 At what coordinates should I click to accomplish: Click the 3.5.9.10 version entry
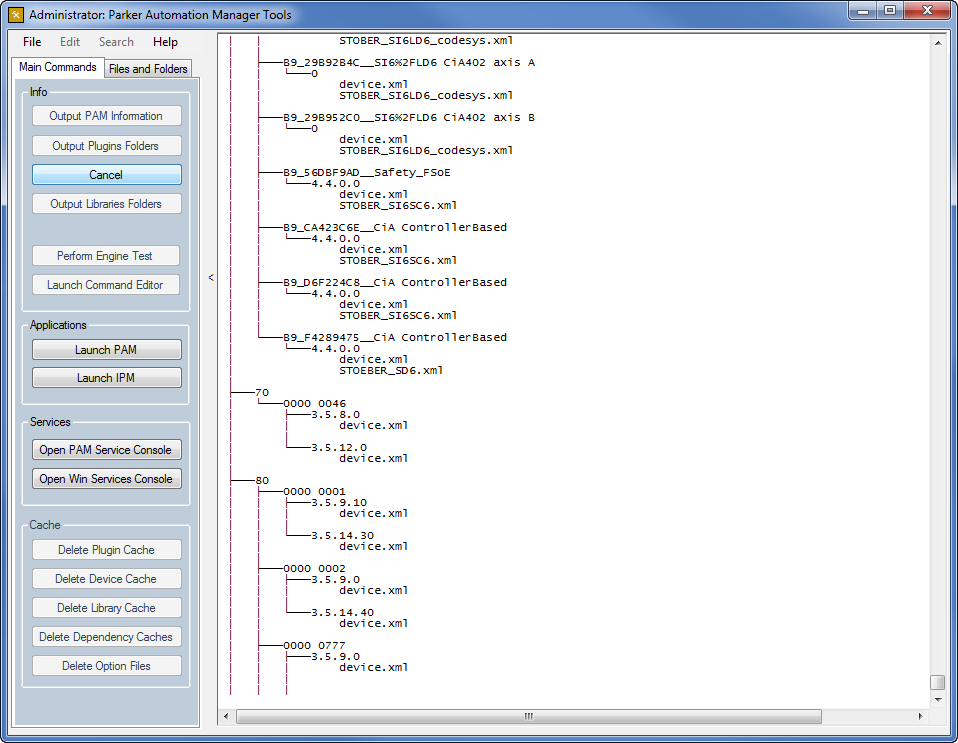339,502
